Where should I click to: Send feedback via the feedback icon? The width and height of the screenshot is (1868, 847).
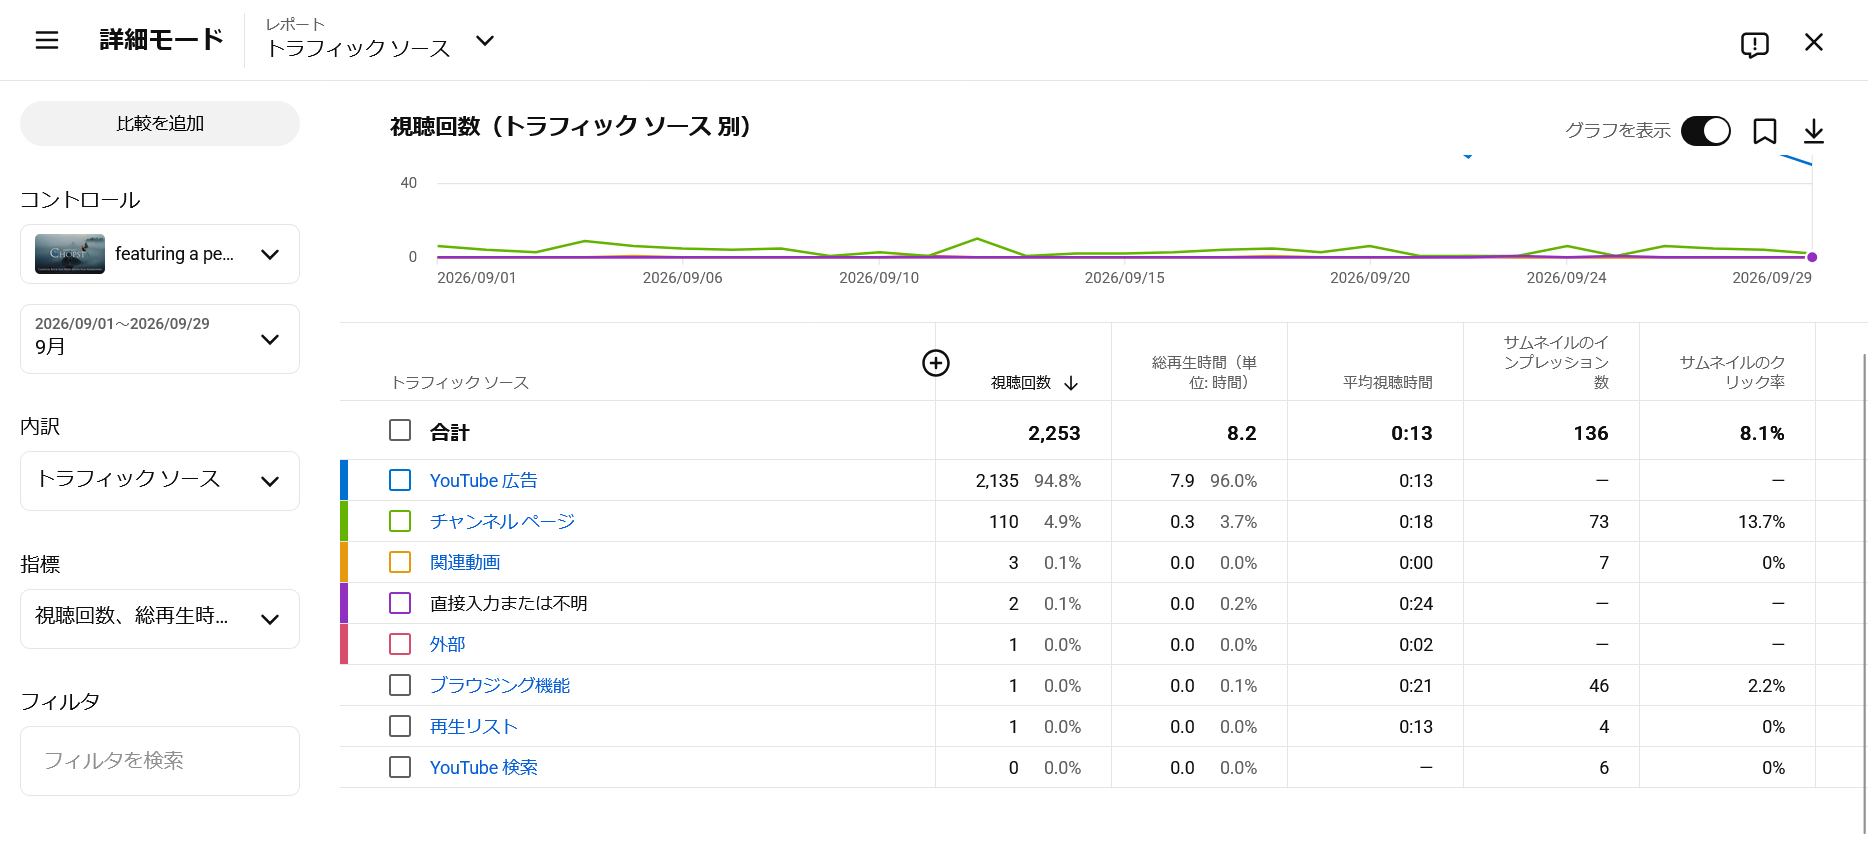[x=1755, y=44]
